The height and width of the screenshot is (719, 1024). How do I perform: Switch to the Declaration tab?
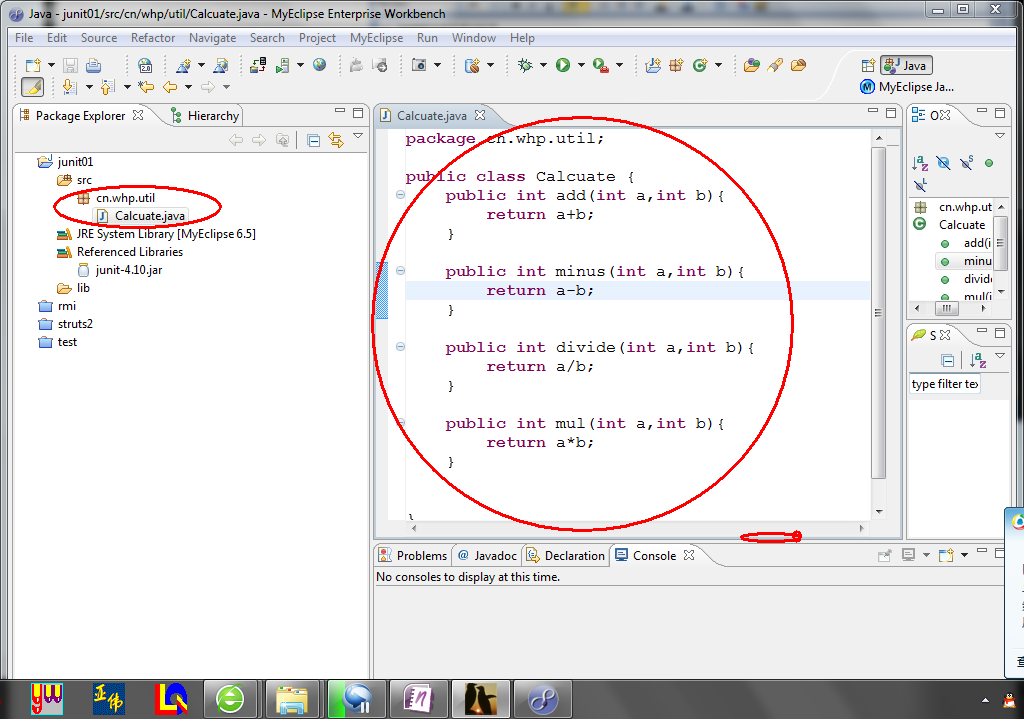click(566, 555)
